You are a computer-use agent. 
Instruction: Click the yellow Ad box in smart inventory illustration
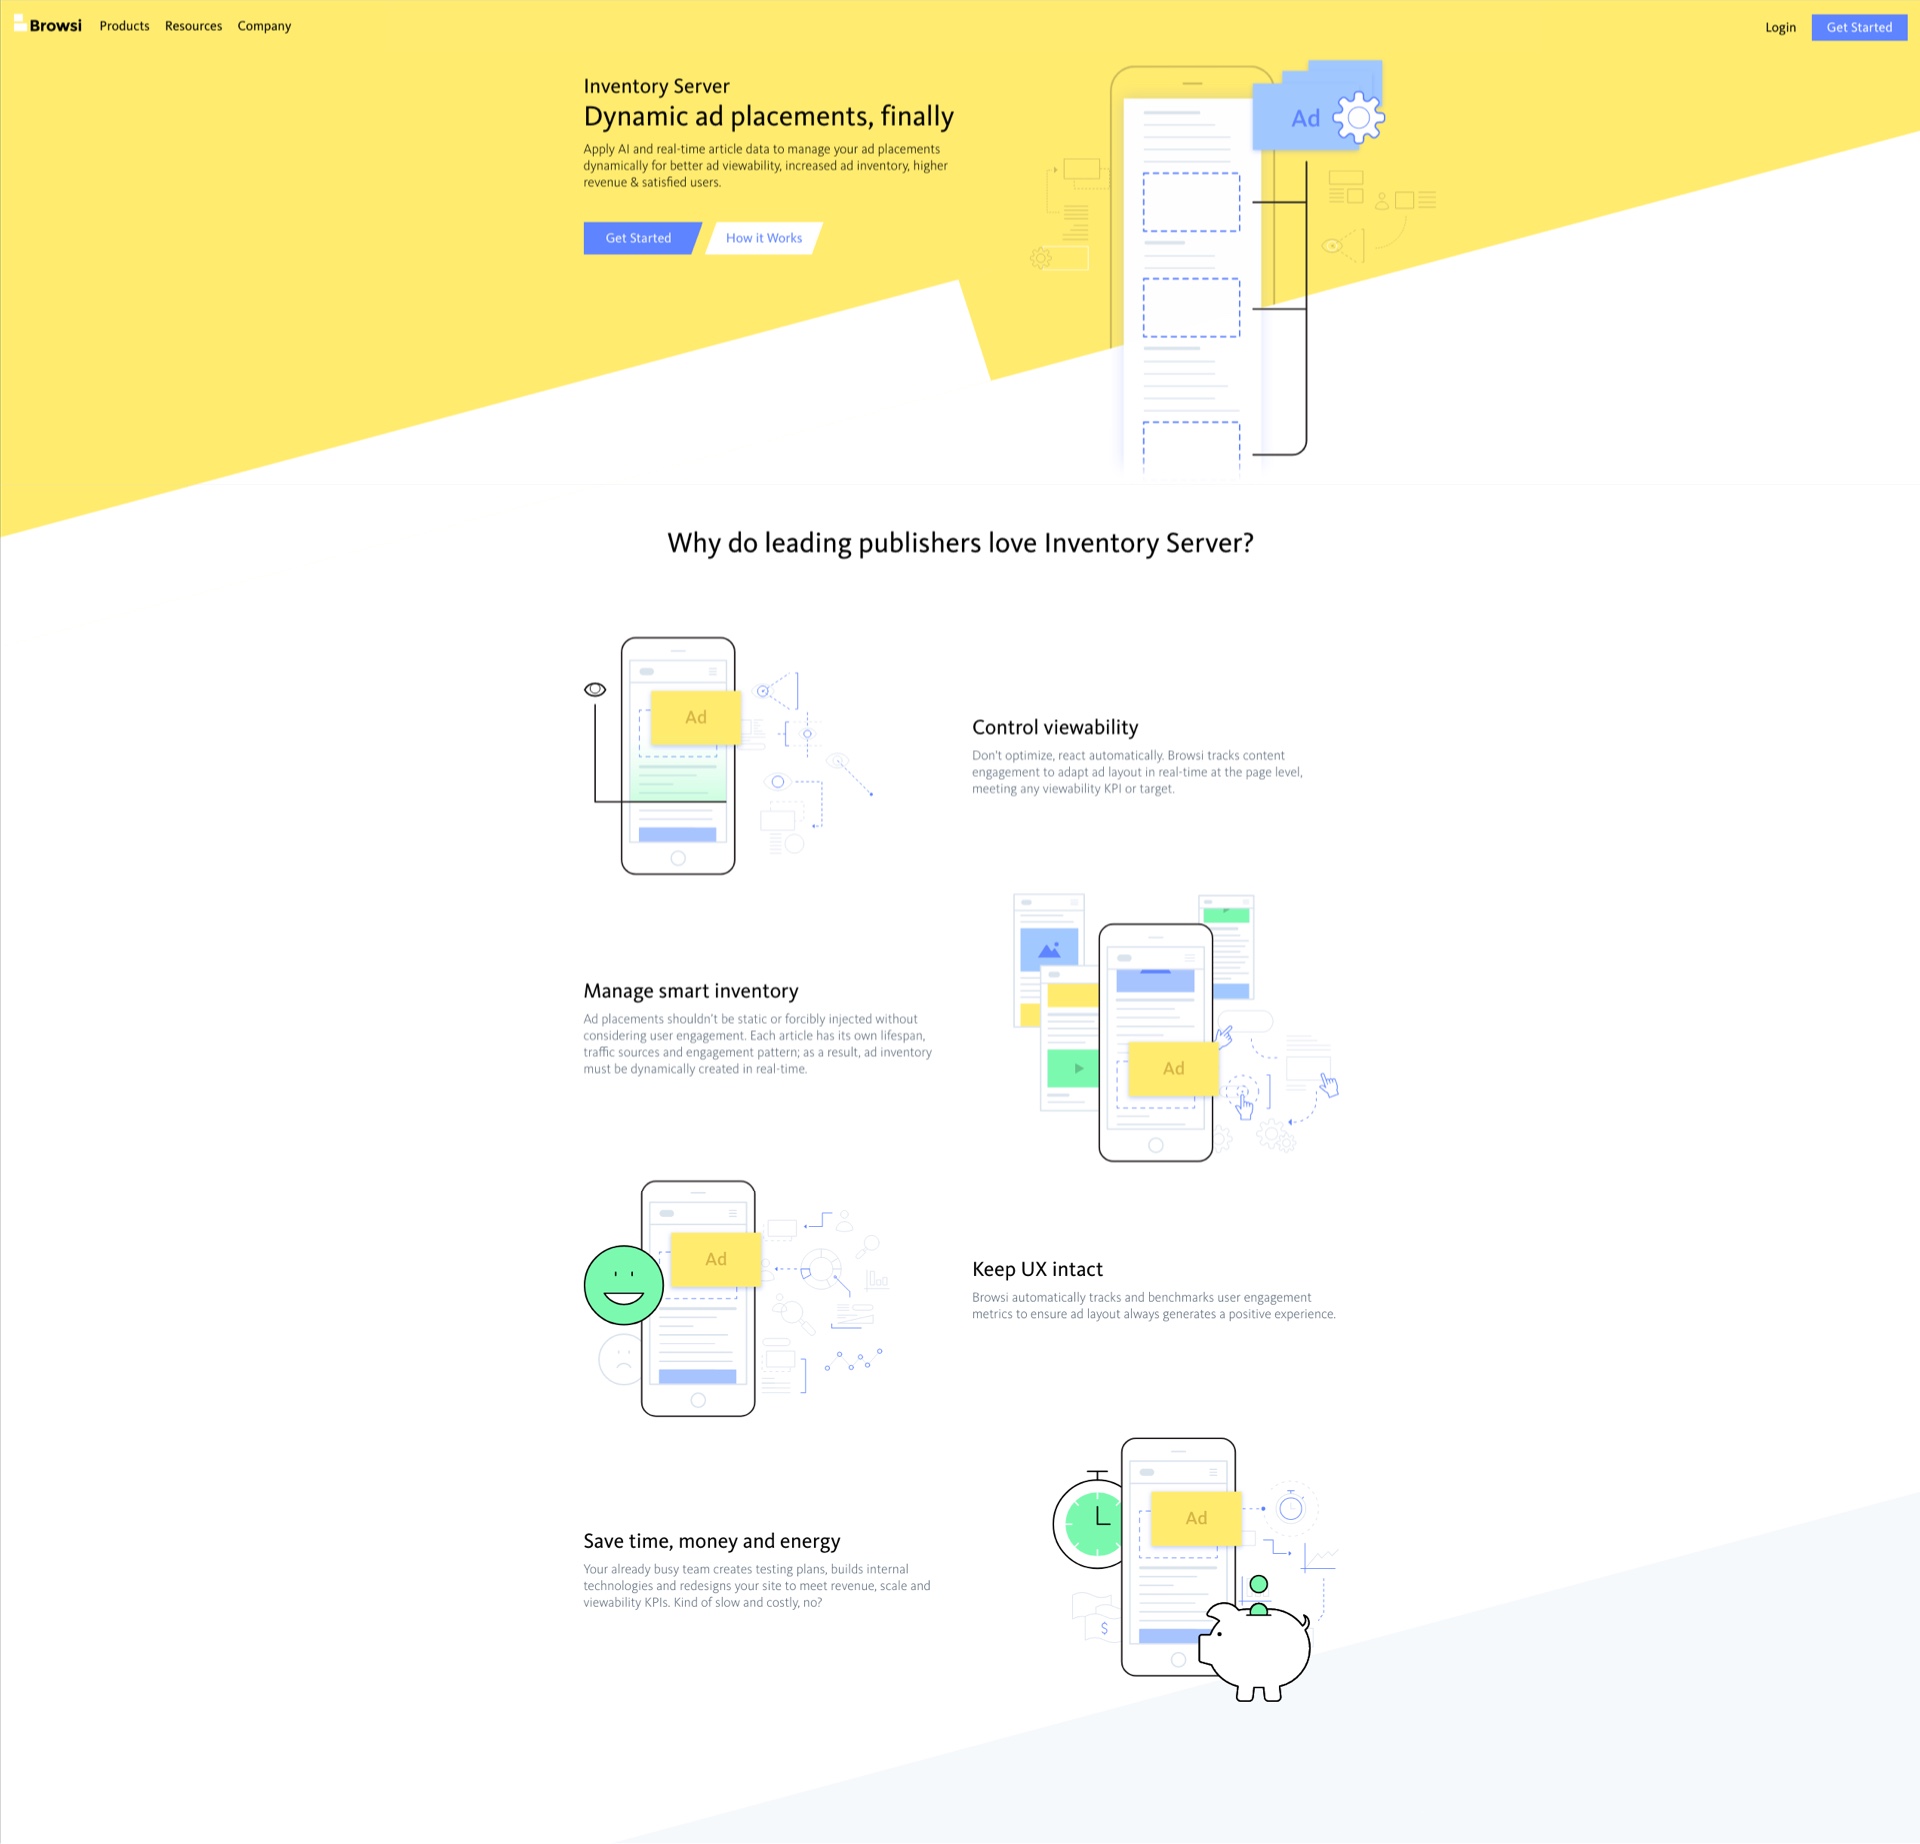[x=1173, y=1068]
